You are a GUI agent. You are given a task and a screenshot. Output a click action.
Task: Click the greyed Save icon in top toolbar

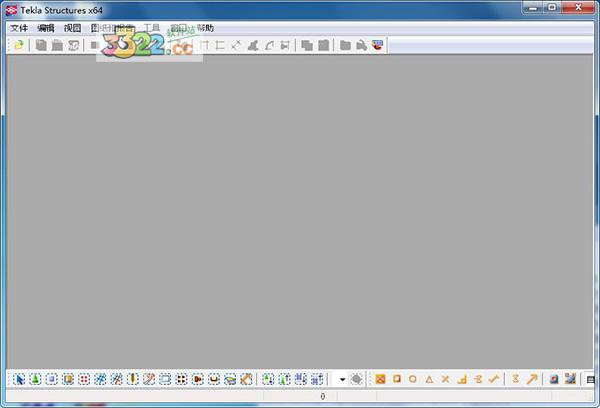(x=57, y=45)
